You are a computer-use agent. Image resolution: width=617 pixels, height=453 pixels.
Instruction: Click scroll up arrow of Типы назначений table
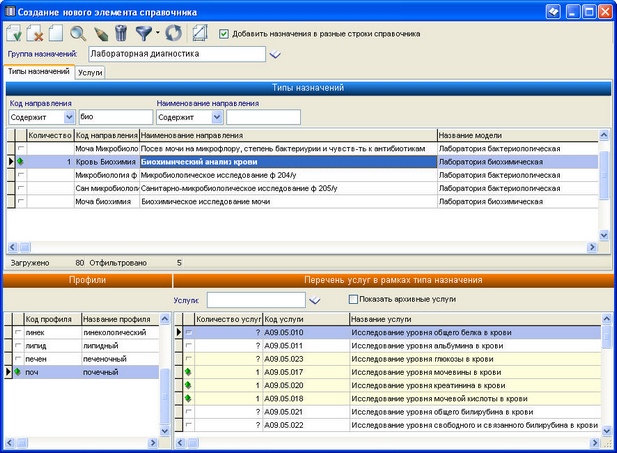coord(604,135)
